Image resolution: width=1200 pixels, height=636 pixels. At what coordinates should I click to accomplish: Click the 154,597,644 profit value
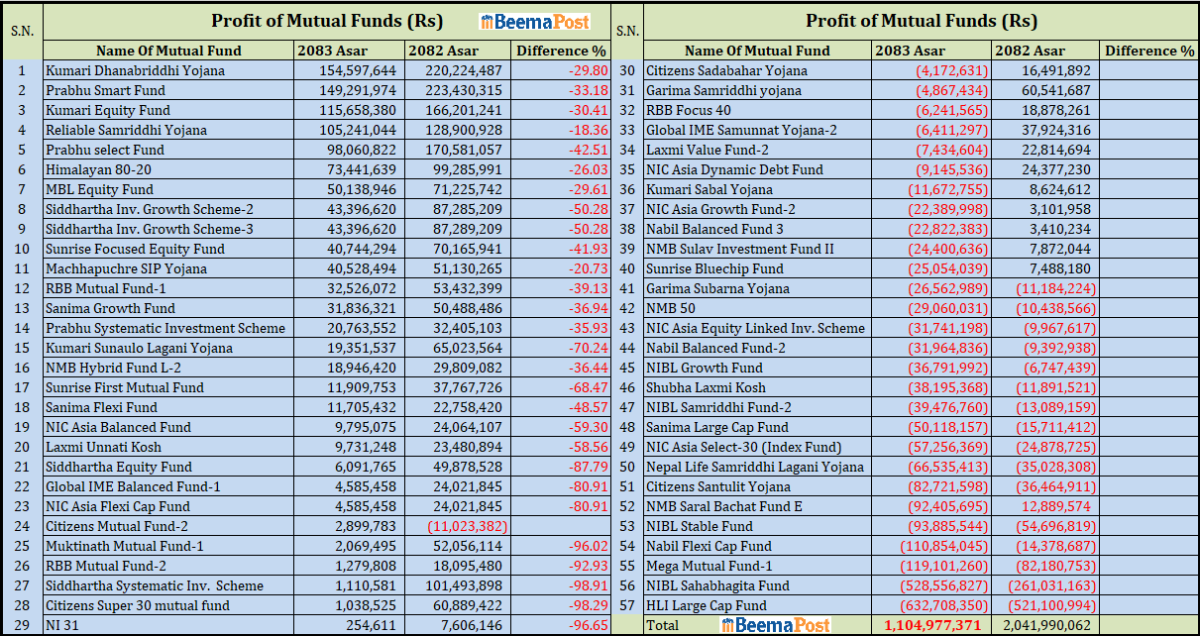click(358, 71)
